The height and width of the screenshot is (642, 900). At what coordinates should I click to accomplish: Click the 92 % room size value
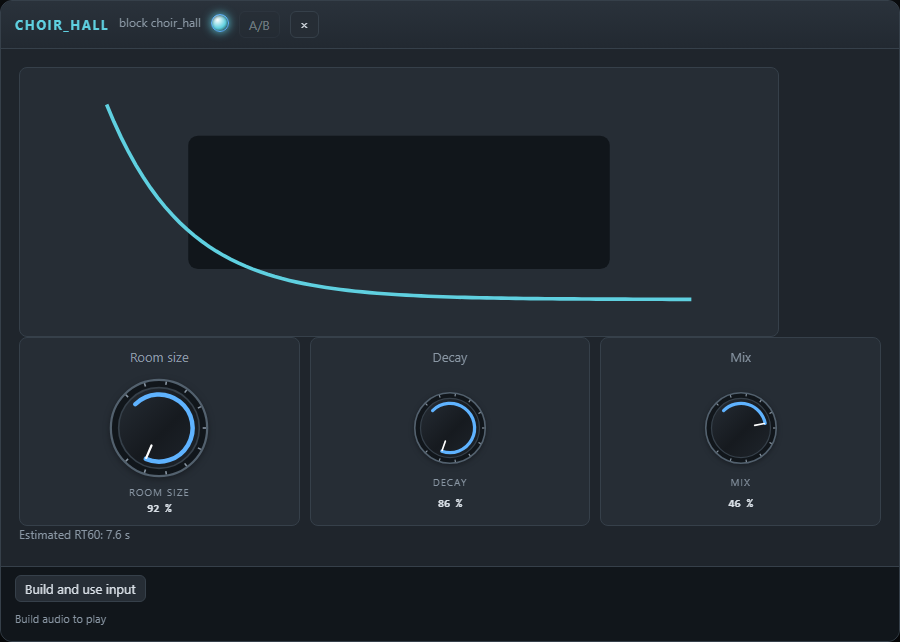coord(159,508)
